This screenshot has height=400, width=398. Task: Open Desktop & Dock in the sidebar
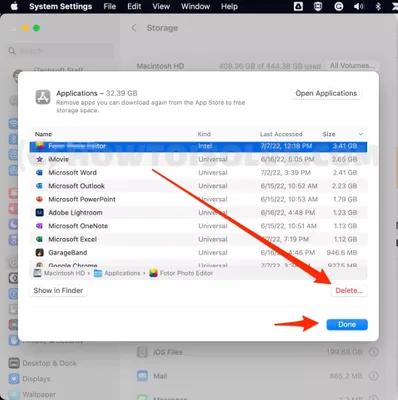point(43,363)
